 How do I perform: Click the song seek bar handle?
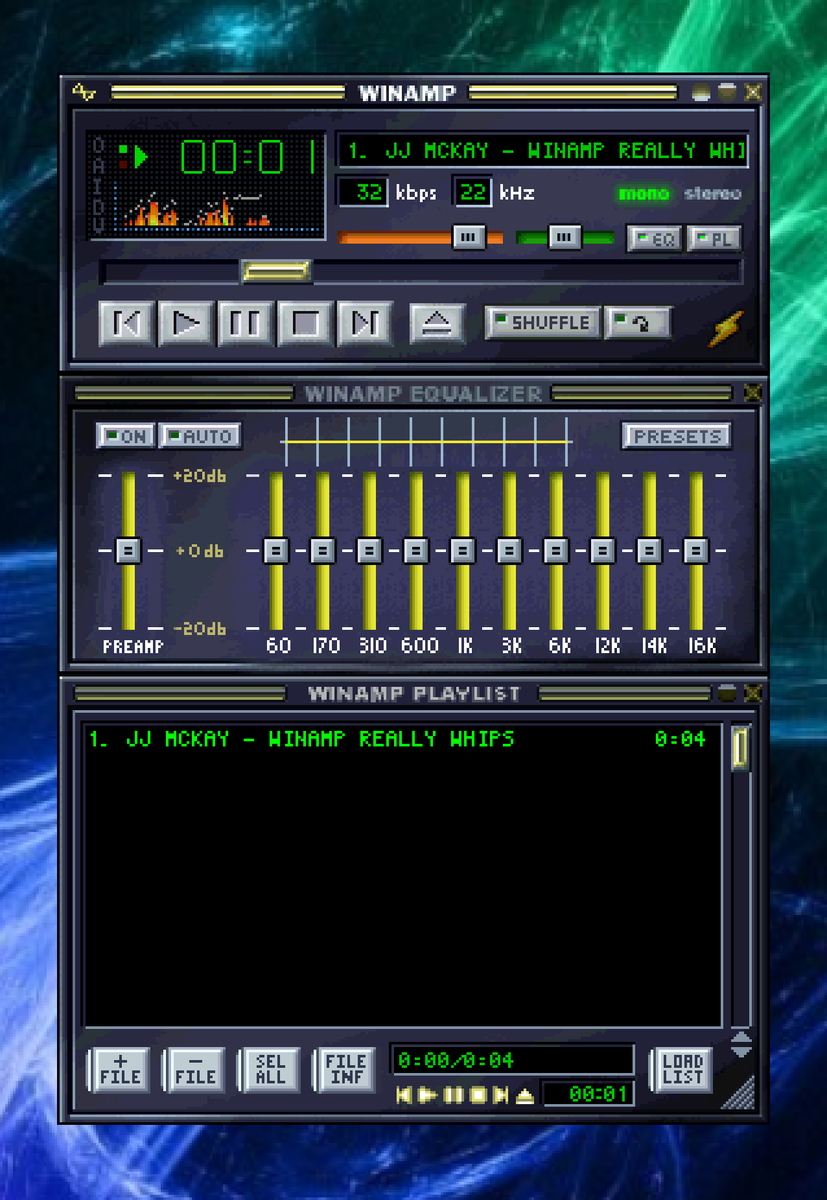[276, 271]
